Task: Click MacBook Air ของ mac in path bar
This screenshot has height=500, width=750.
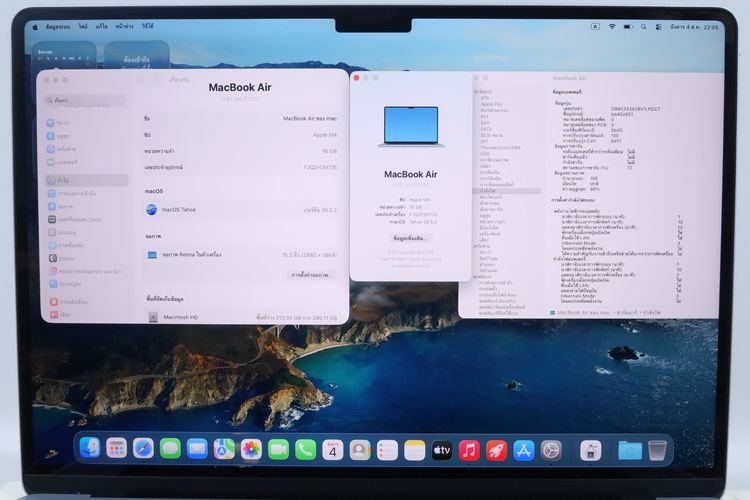Action: coord(580,312)
